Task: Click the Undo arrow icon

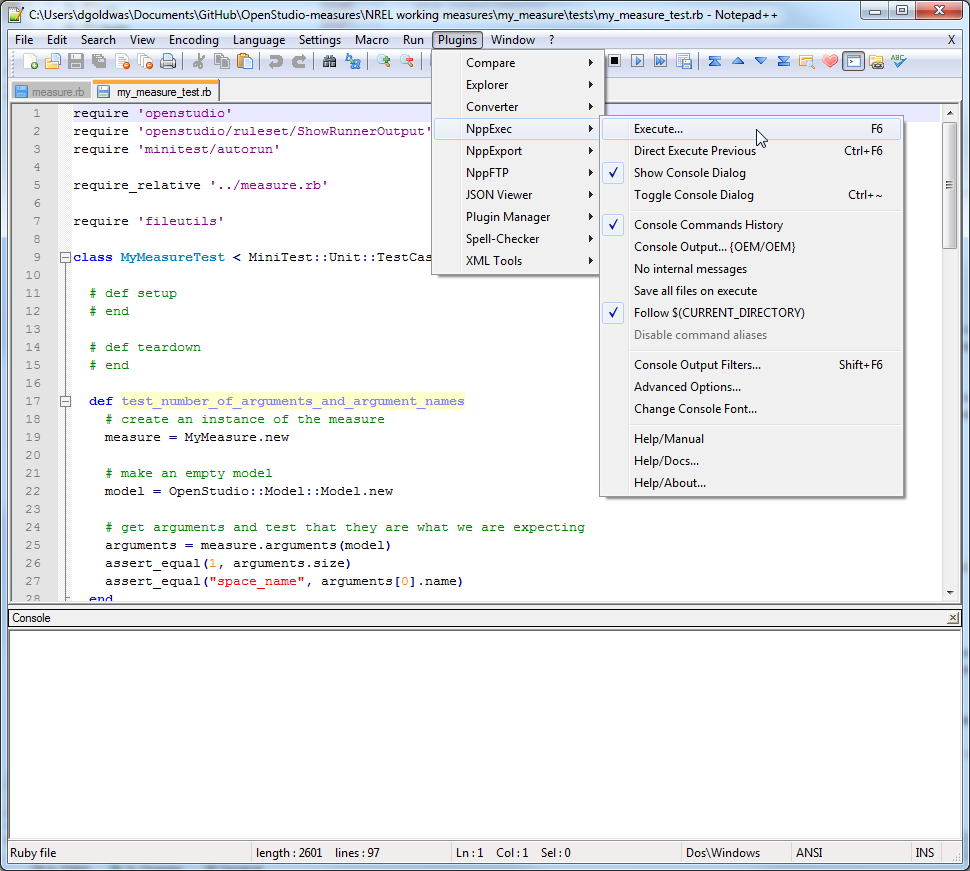Action: pos(275,61)
